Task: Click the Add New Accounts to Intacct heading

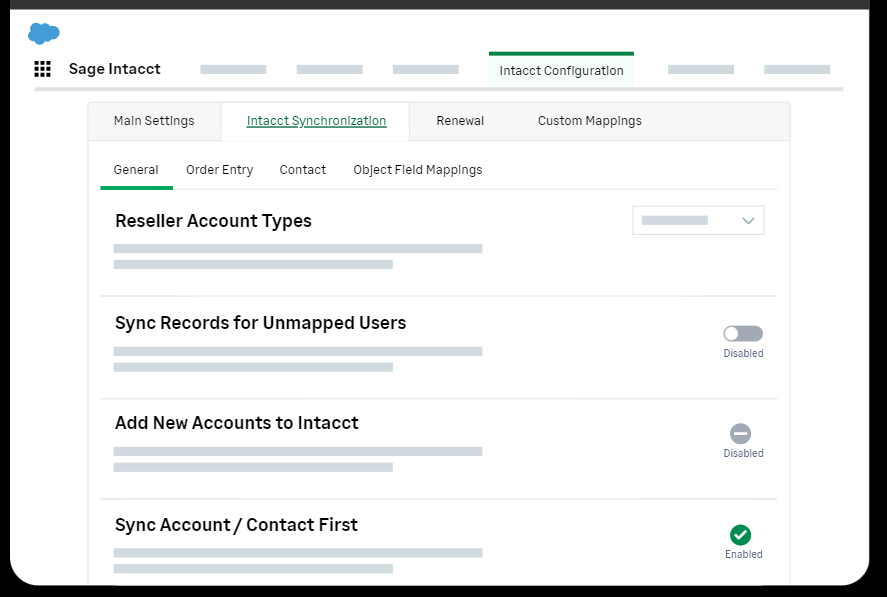Action: (x=236, y=423)
